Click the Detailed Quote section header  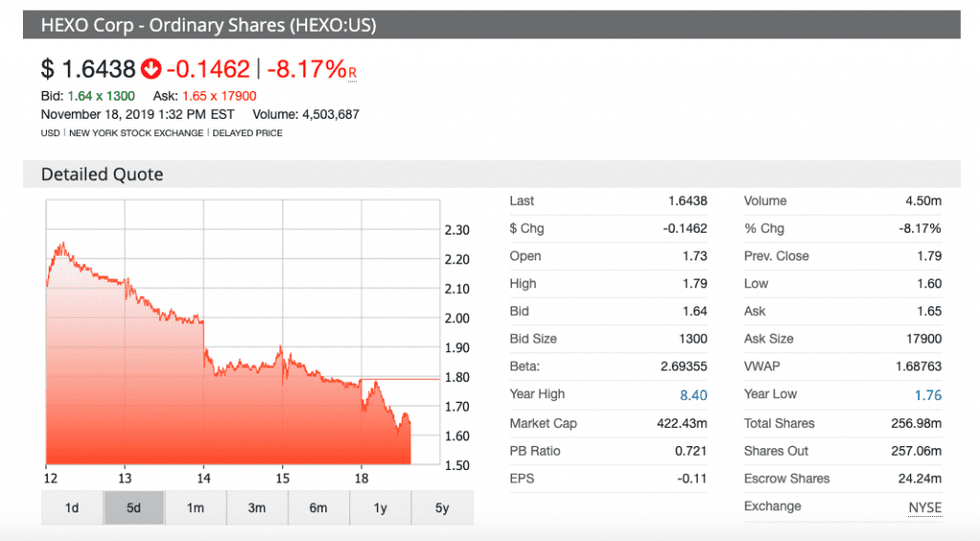point(102,174)
